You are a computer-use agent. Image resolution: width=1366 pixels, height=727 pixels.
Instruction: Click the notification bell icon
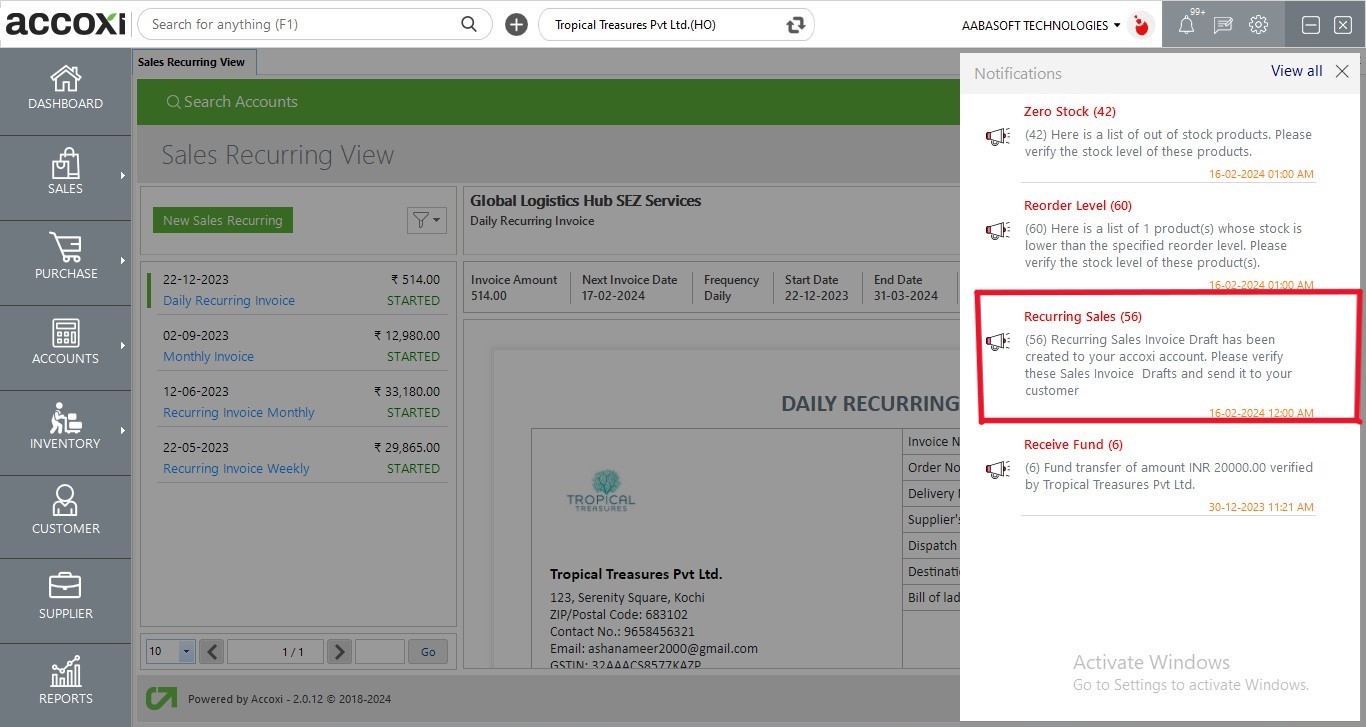click(1186, 25)
